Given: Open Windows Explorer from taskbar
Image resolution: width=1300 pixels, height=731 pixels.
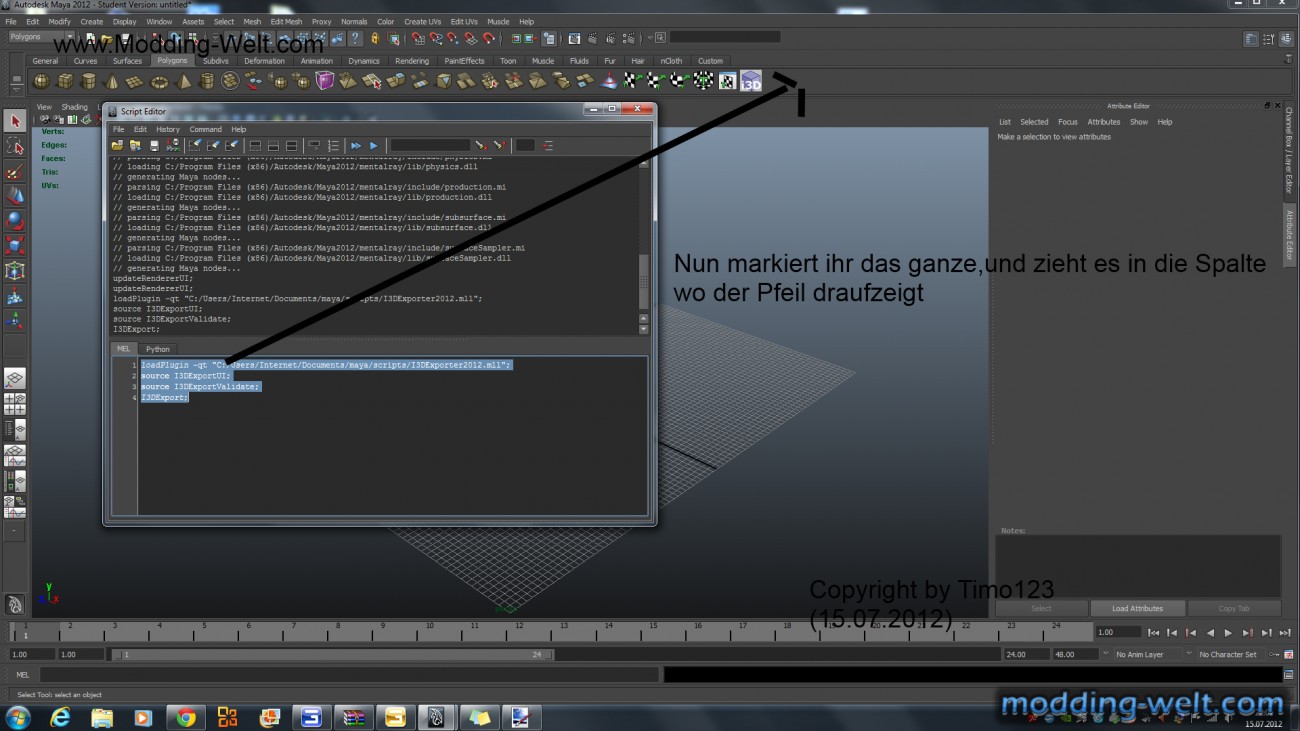Looking at the screenshot, I should pos(102,717).
